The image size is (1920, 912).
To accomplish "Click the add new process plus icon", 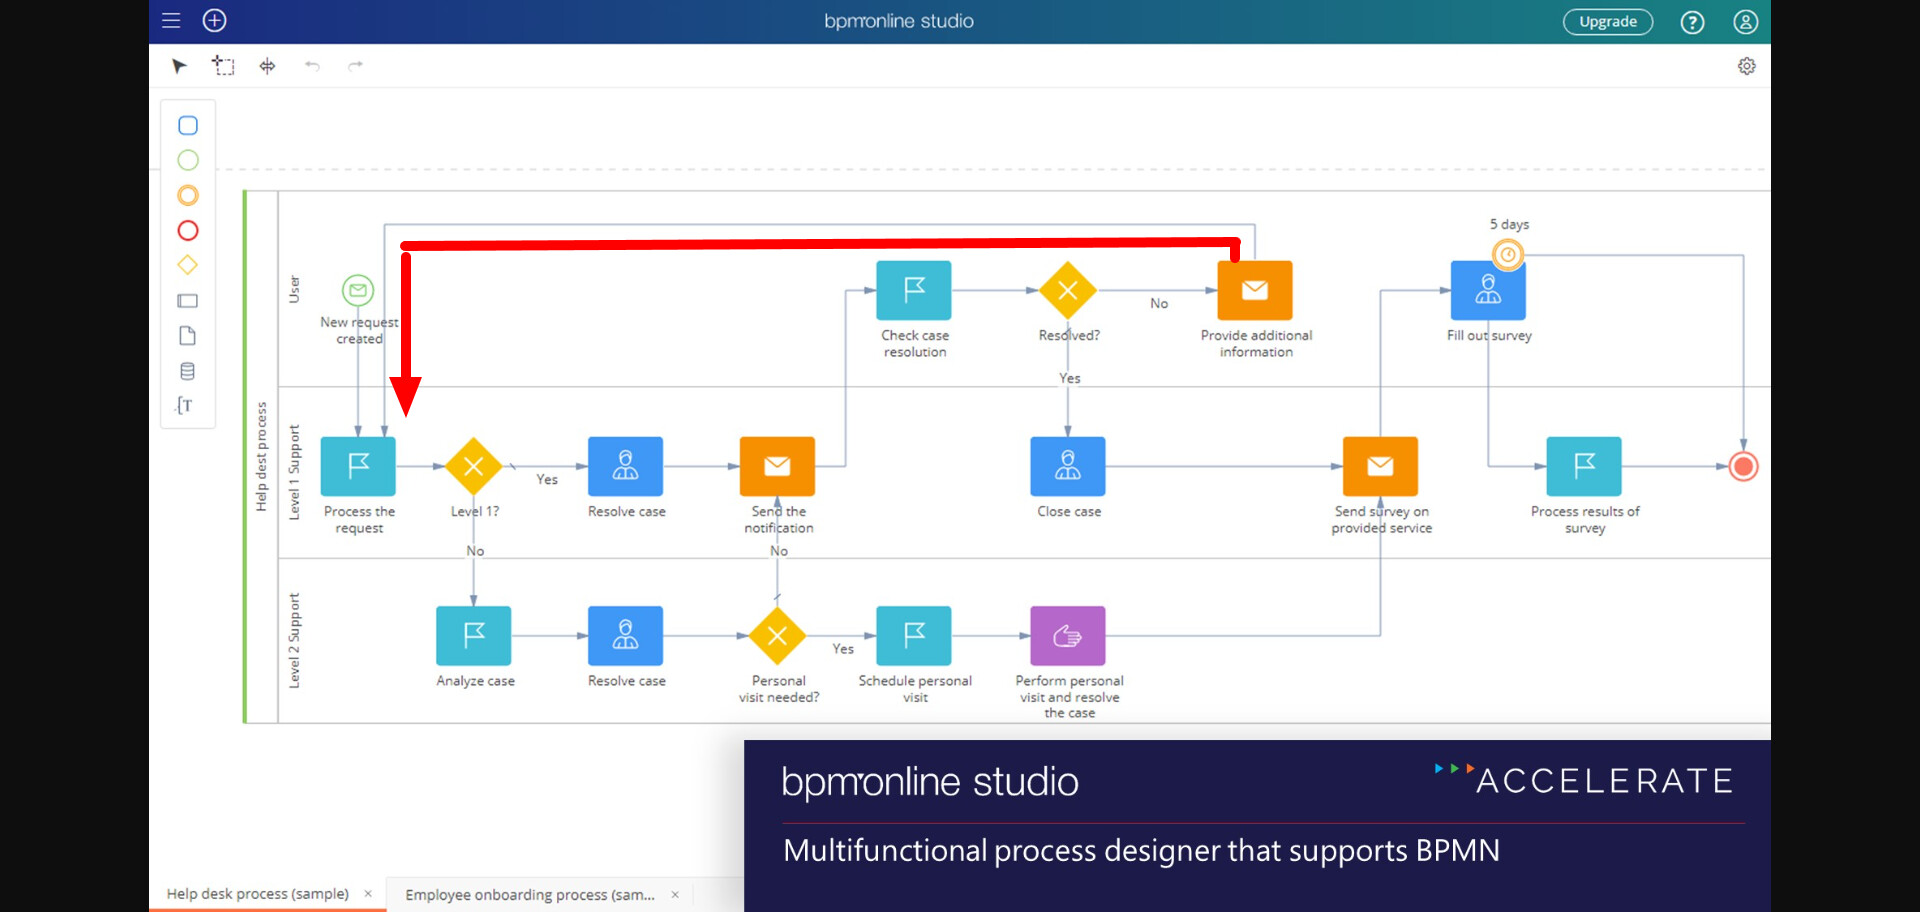I will (215, 21).
